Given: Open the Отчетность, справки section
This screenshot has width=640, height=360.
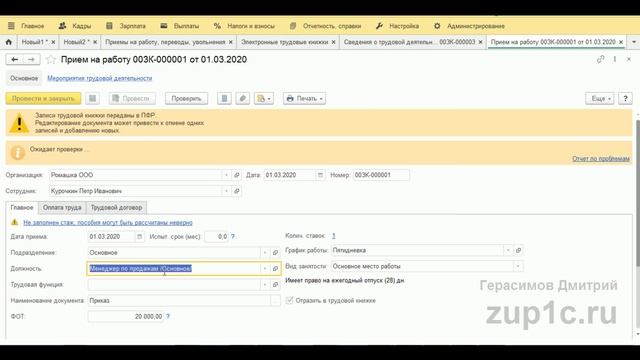Looking at the screenshot, I should pos(326,26).
